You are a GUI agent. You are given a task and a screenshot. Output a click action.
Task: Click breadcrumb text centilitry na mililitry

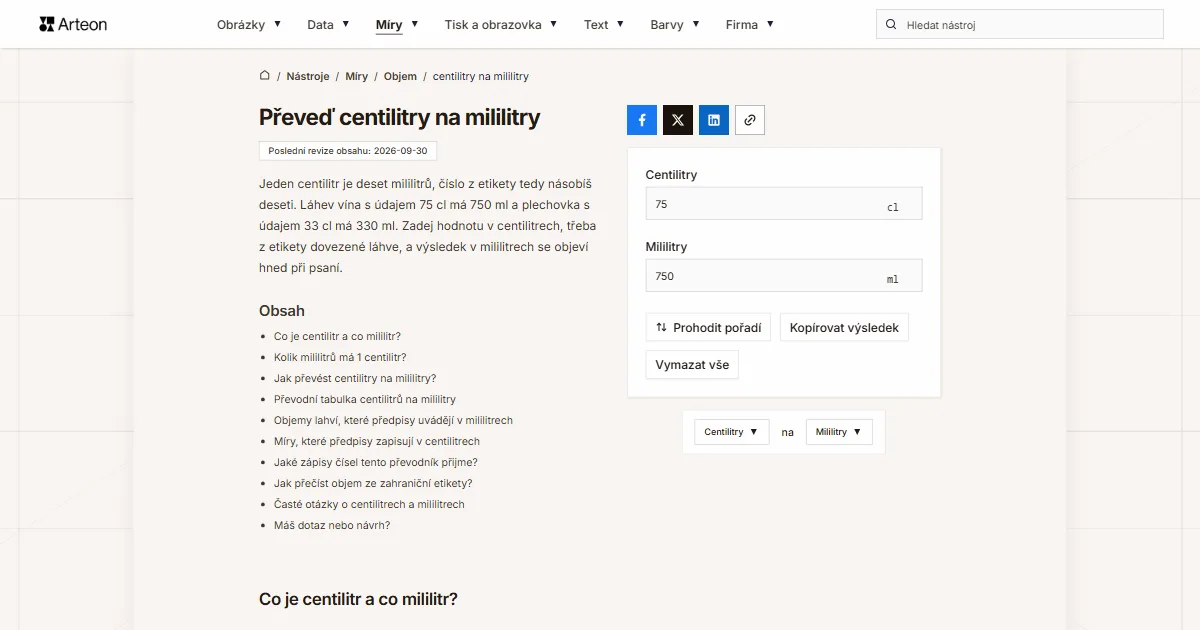[481, 76]
